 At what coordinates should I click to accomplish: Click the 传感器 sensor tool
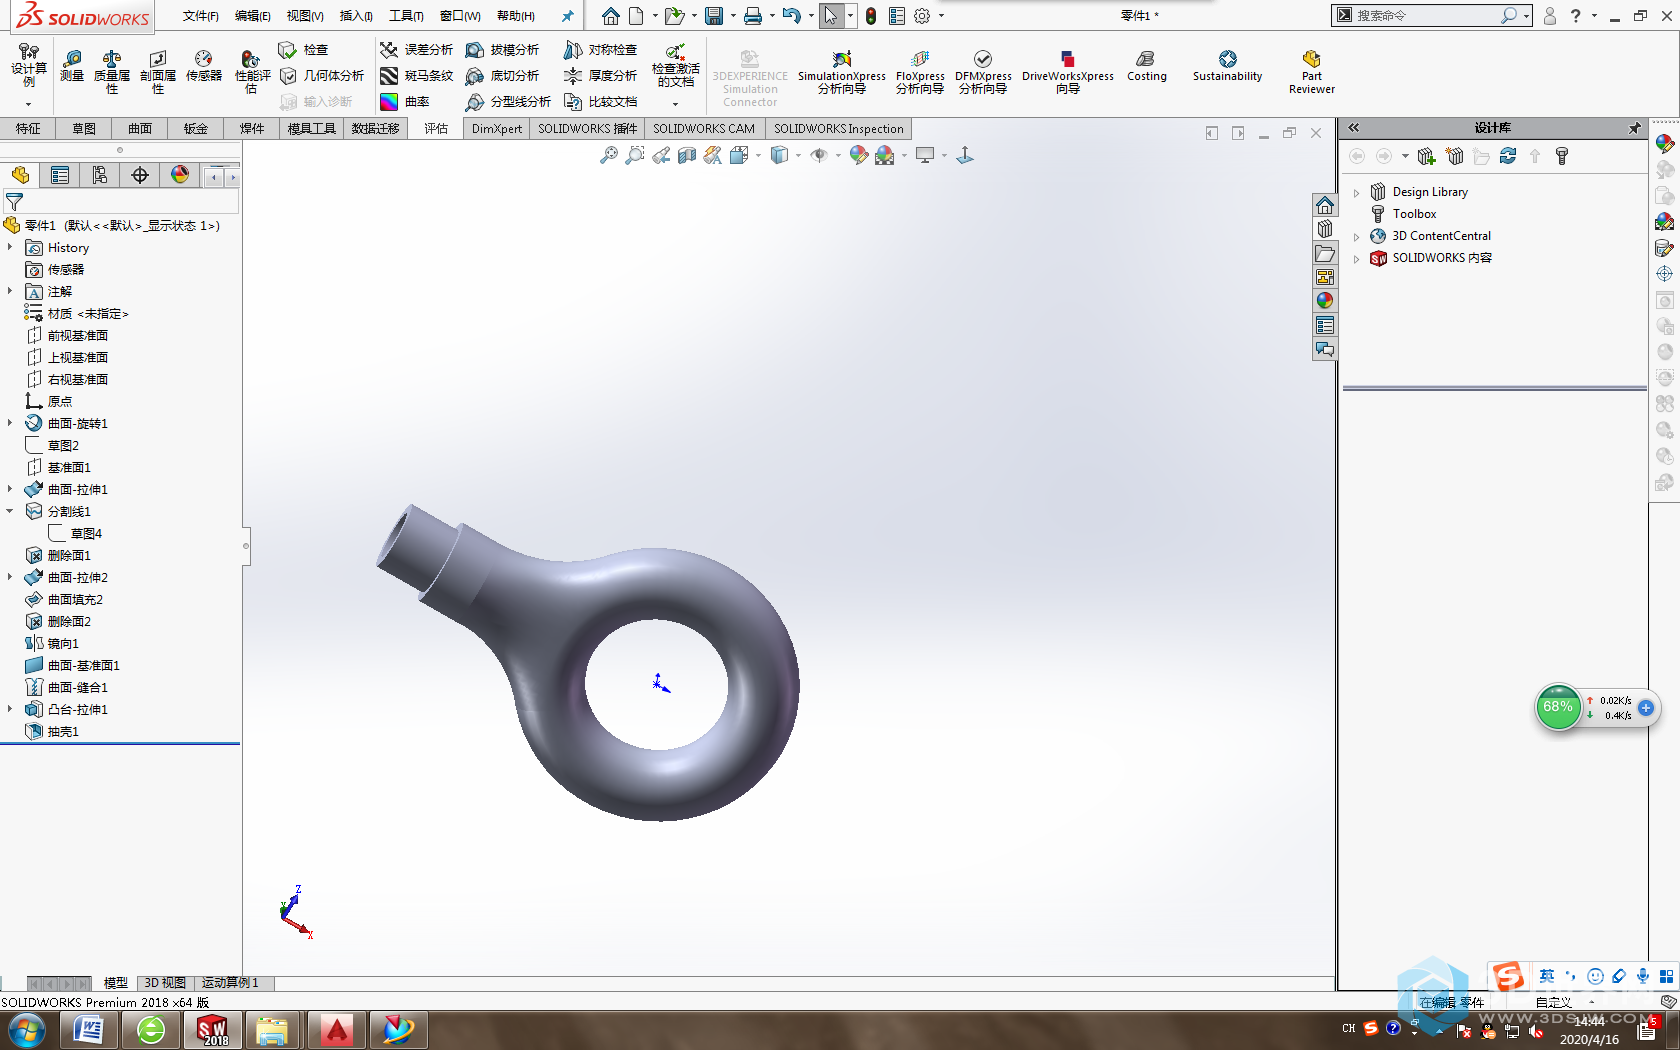coord(204,66)
